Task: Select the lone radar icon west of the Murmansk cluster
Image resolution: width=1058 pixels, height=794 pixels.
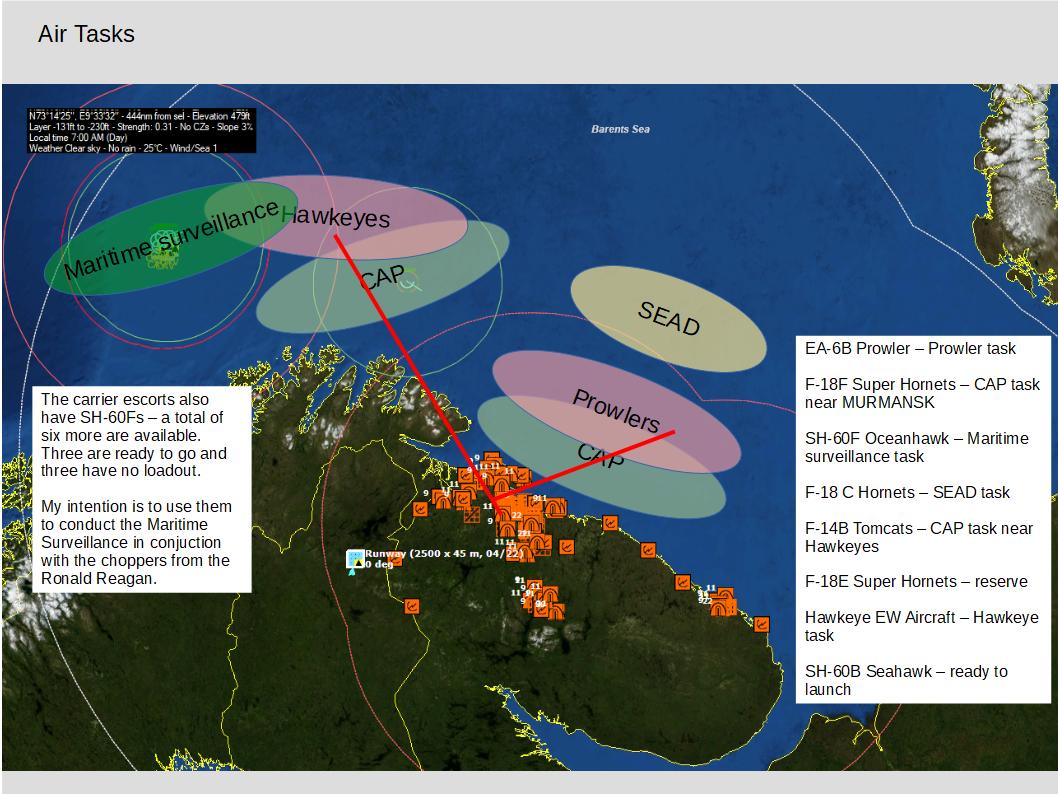Action: click(420, 509)
